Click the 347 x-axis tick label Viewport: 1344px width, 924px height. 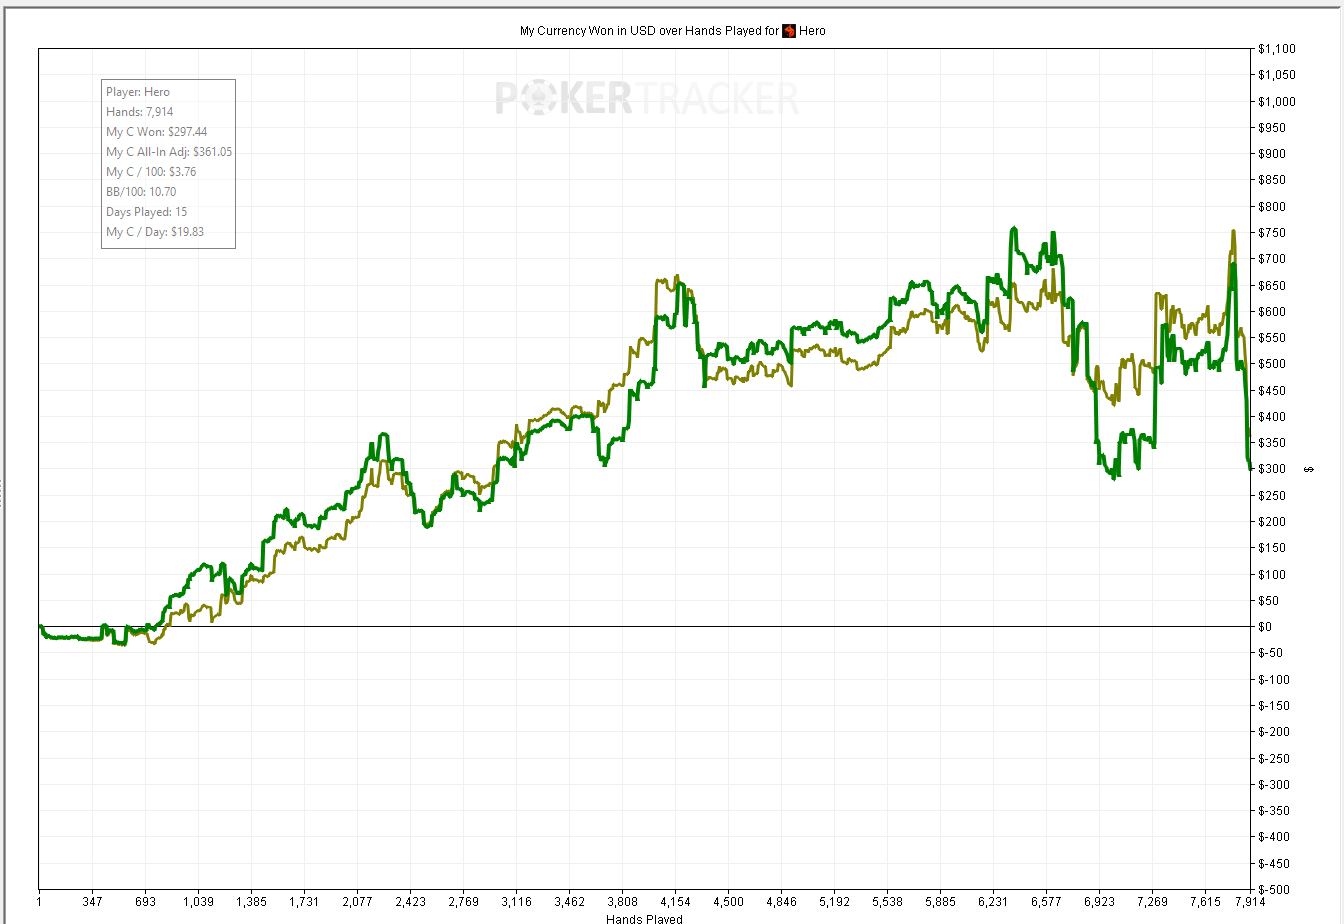pos(92,901)
